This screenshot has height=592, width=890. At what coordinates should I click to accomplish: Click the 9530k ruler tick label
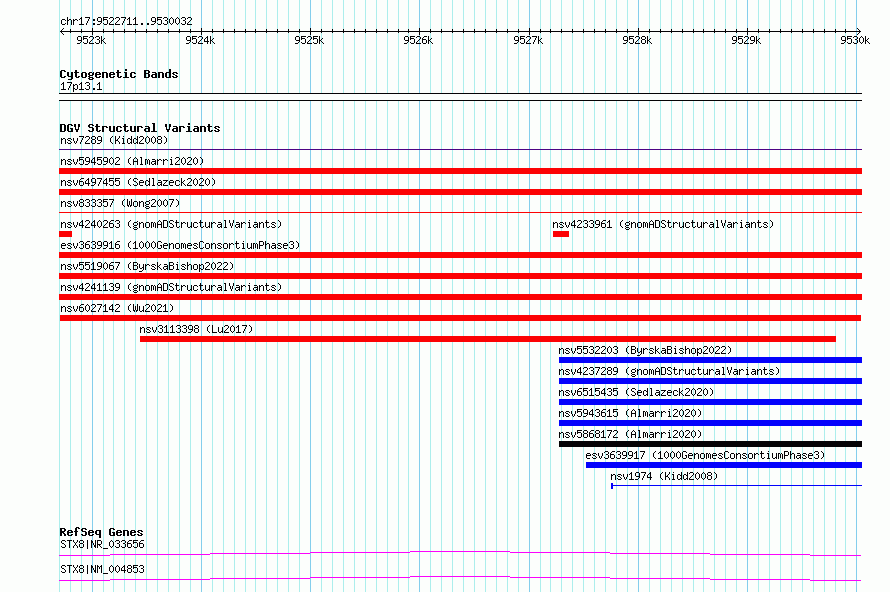click(855, 40)
